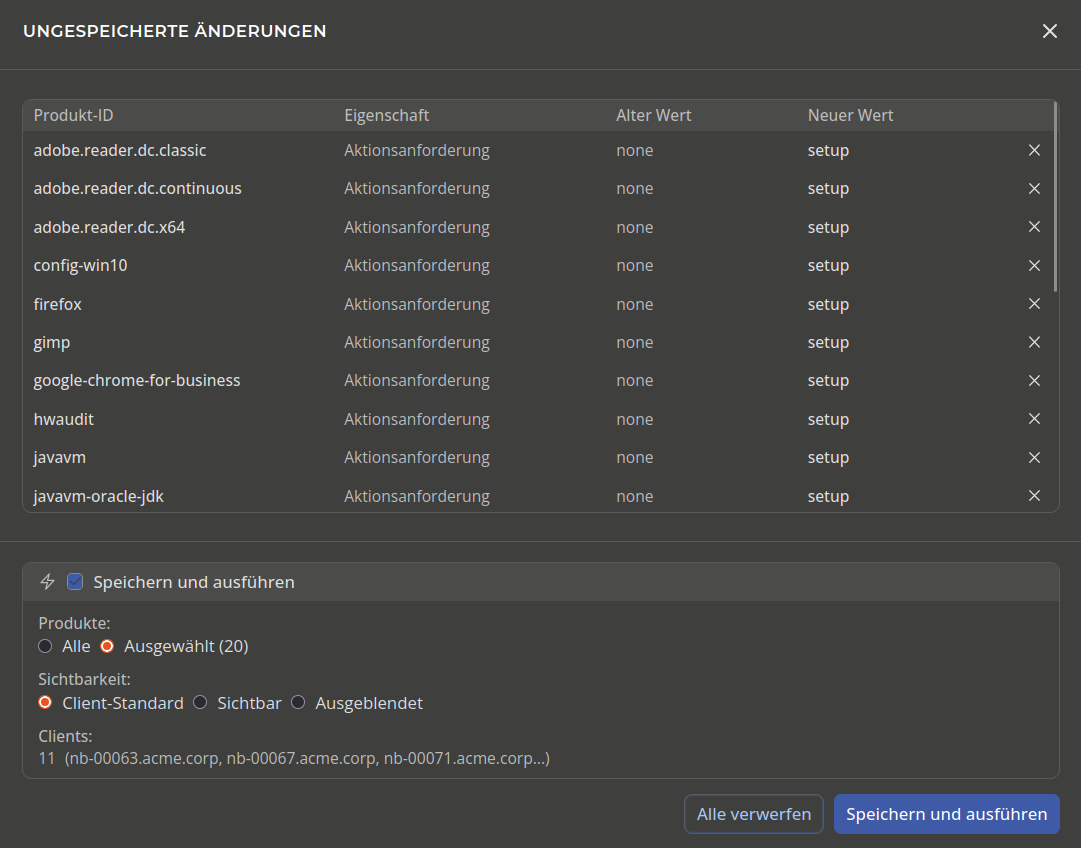Screen dimensions: 1081x848
Task: Click the Sichtbarkeit: label
Action: pyautogui.click(x=85, y=679)
